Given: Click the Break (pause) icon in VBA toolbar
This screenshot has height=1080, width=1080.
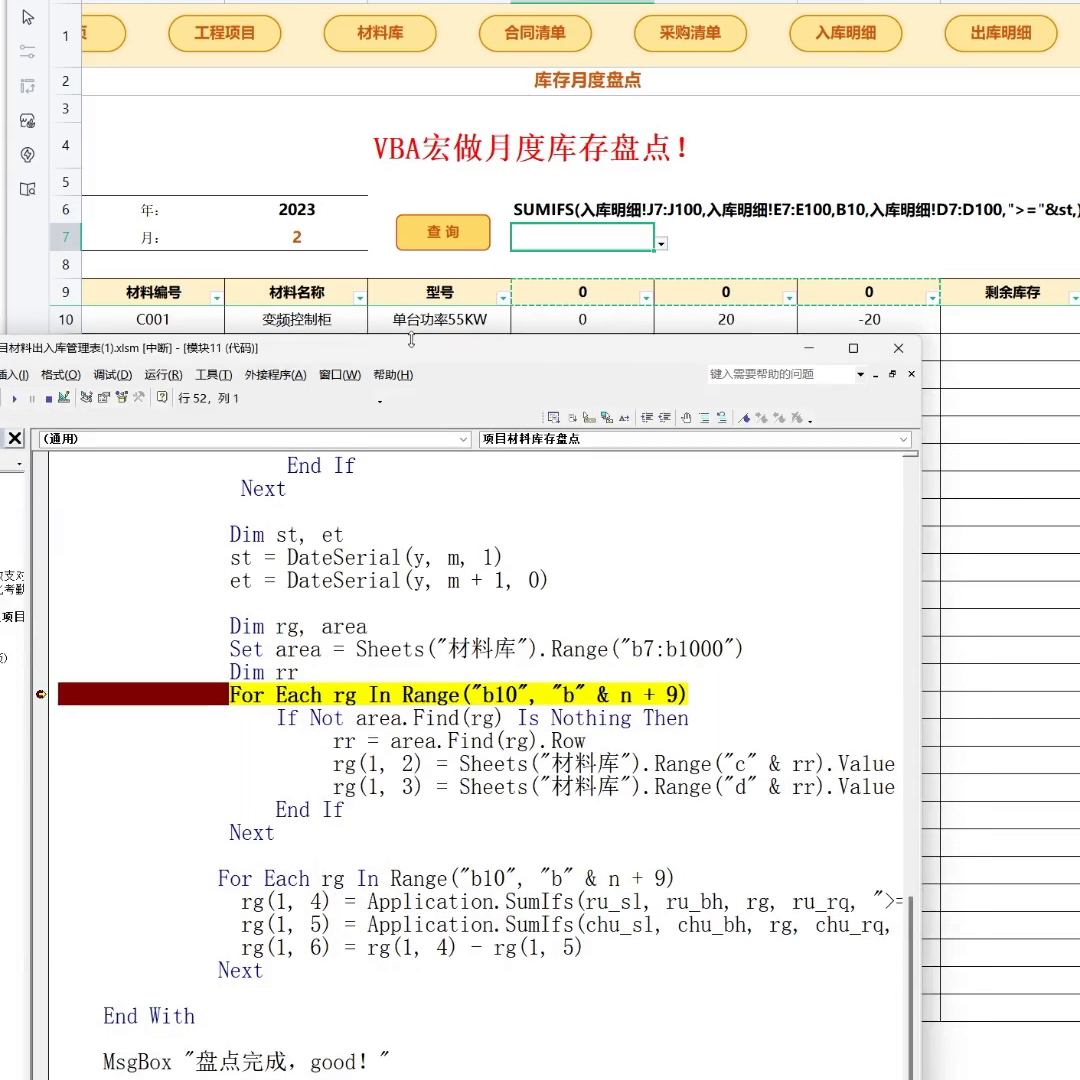Looking at the screenshot, I should point(32,398).
